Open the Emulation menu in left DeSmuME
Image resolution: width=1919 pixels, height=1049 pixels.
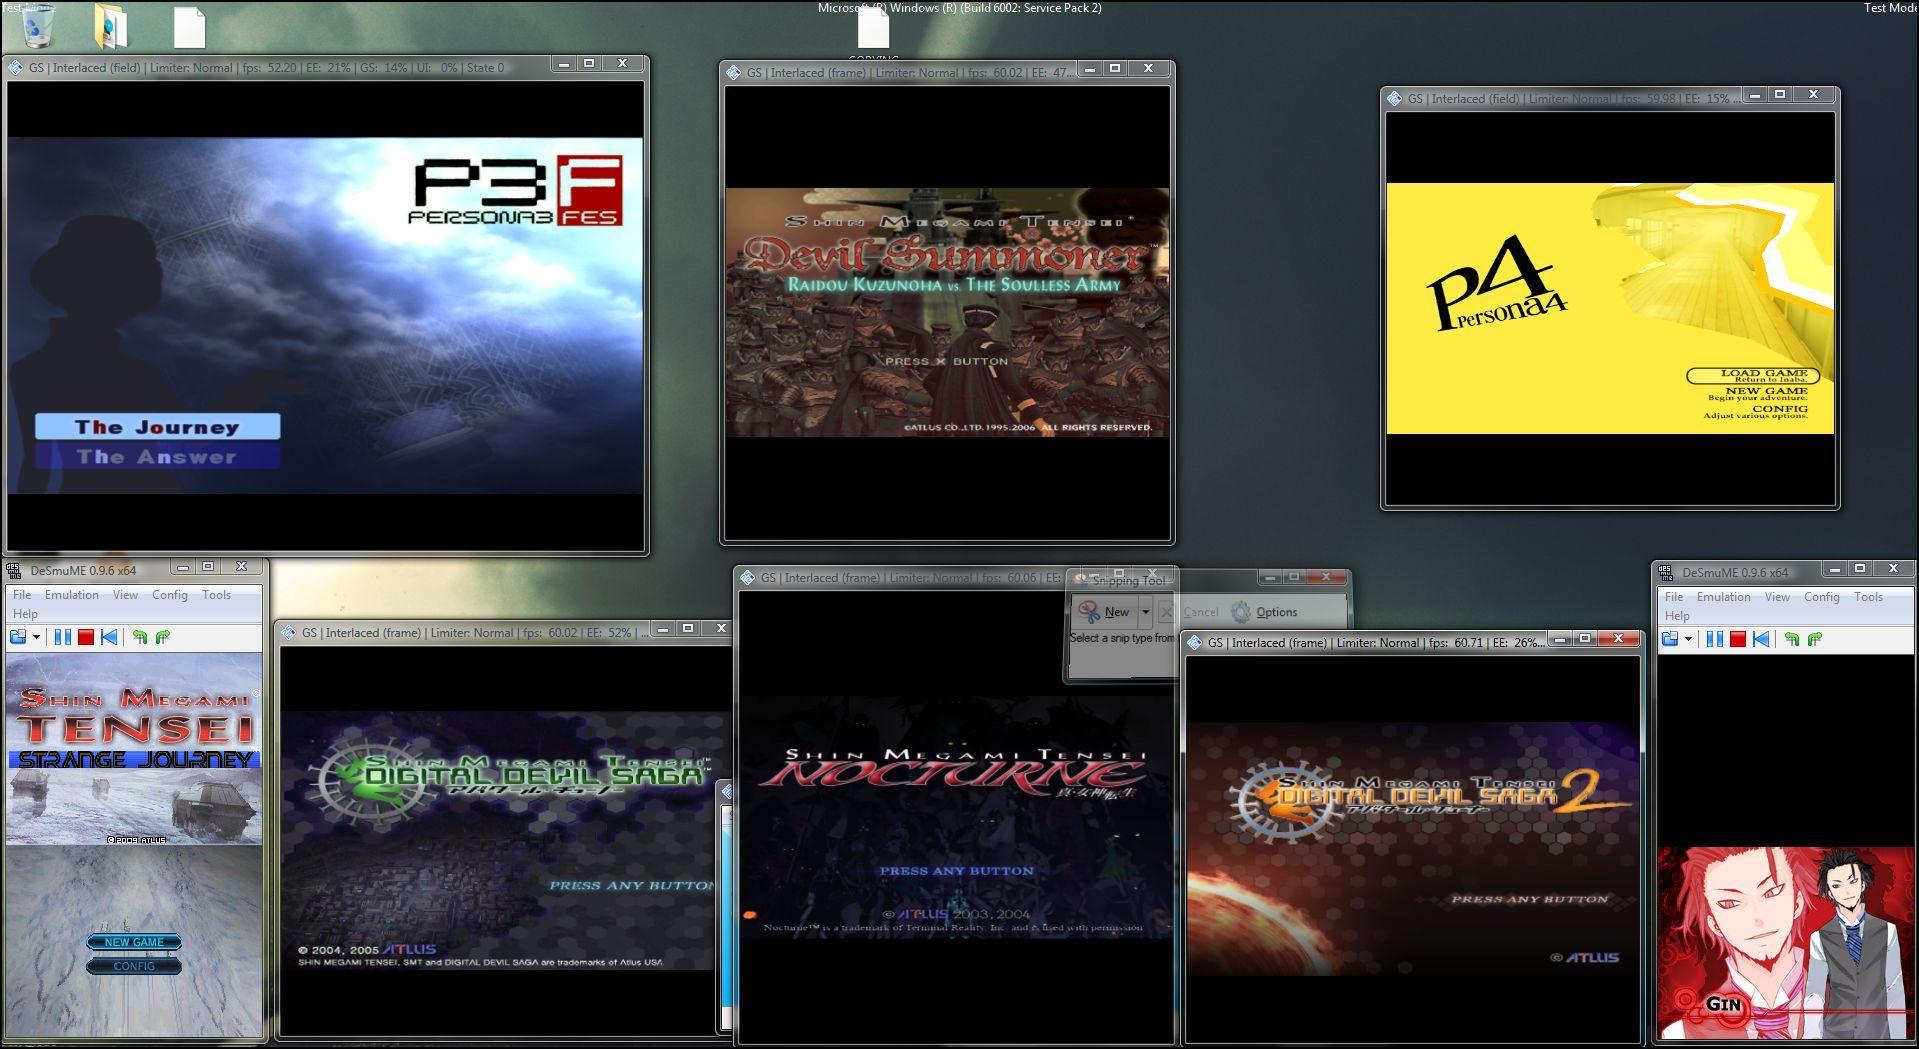71,595
